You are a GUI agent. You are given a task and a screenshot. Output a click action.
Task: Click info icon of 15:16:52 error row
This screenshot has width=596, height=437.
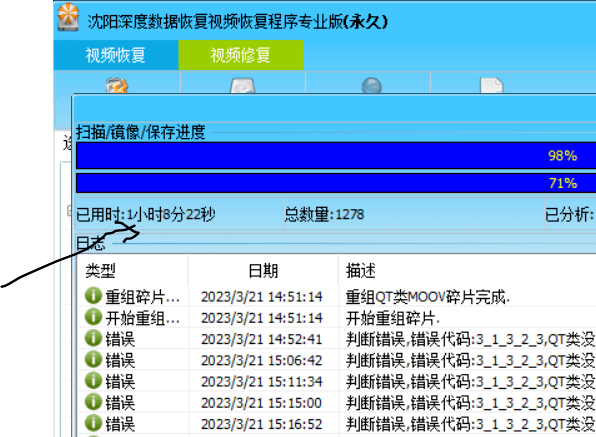[93, 423]
